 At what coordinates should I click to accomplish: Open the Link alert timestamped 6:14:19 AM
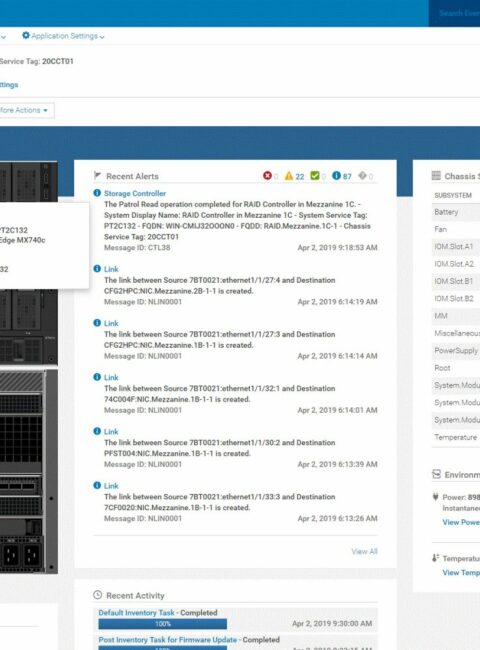tap(111, 269)
